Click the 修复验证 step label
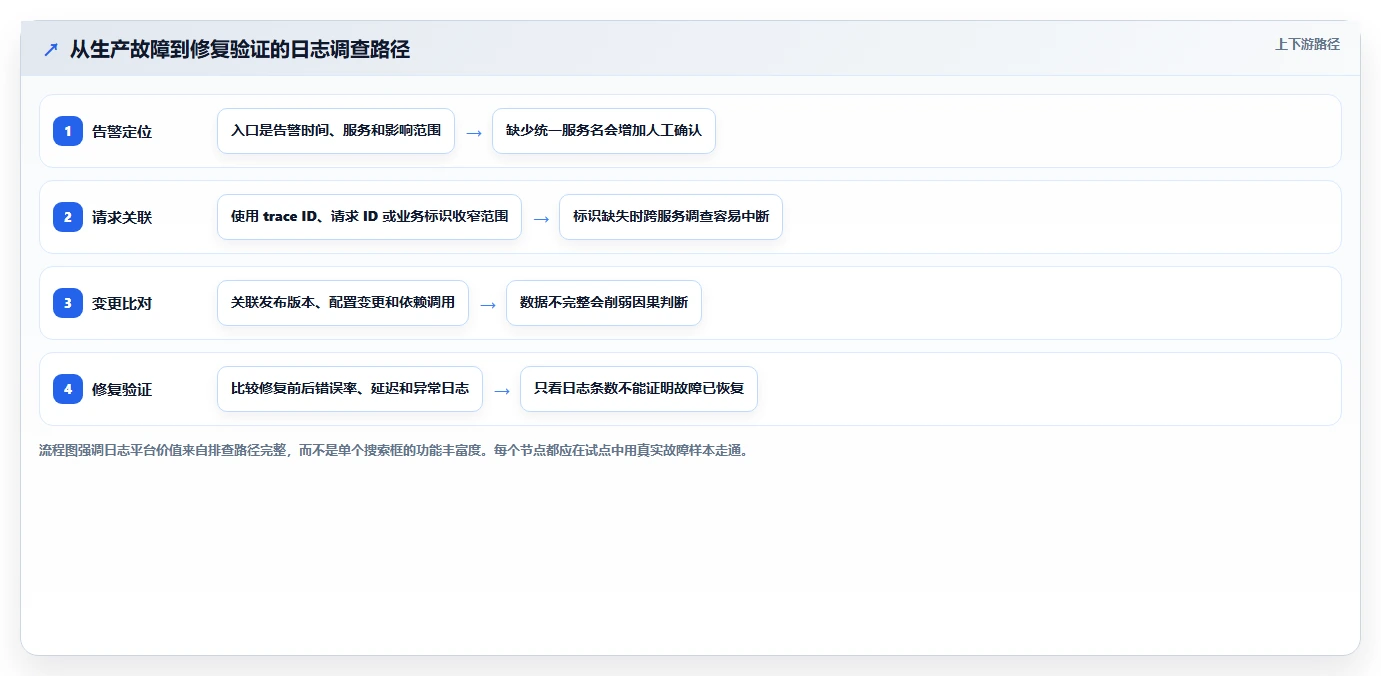Viewport: 1381px width, 676px height. [x=122, y=389]
